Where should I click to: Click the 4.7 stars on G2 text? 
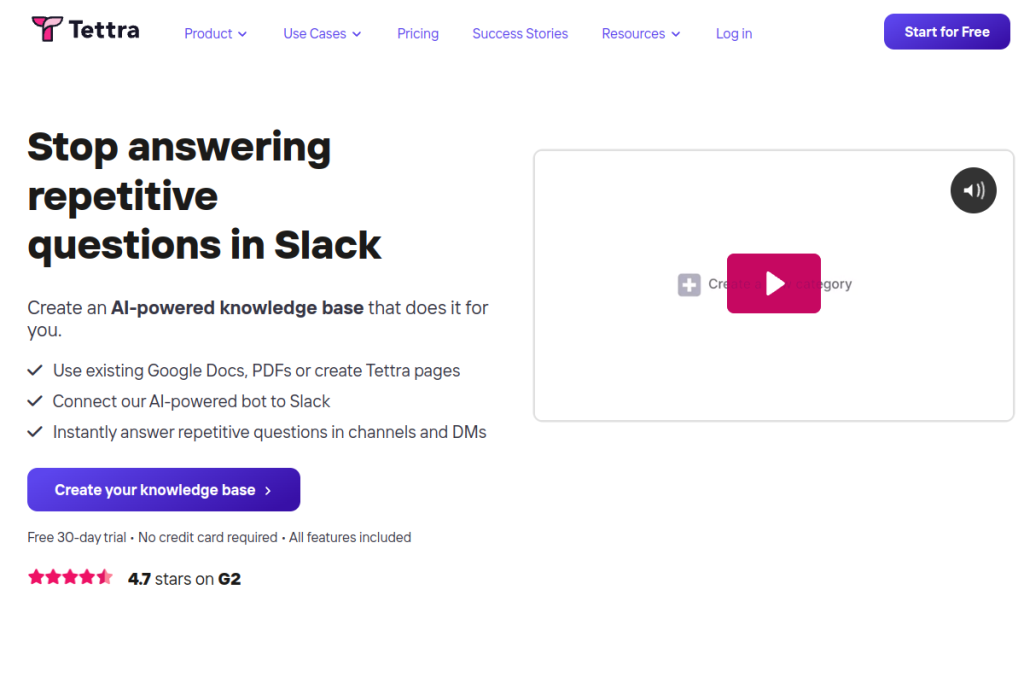point(184,579)
